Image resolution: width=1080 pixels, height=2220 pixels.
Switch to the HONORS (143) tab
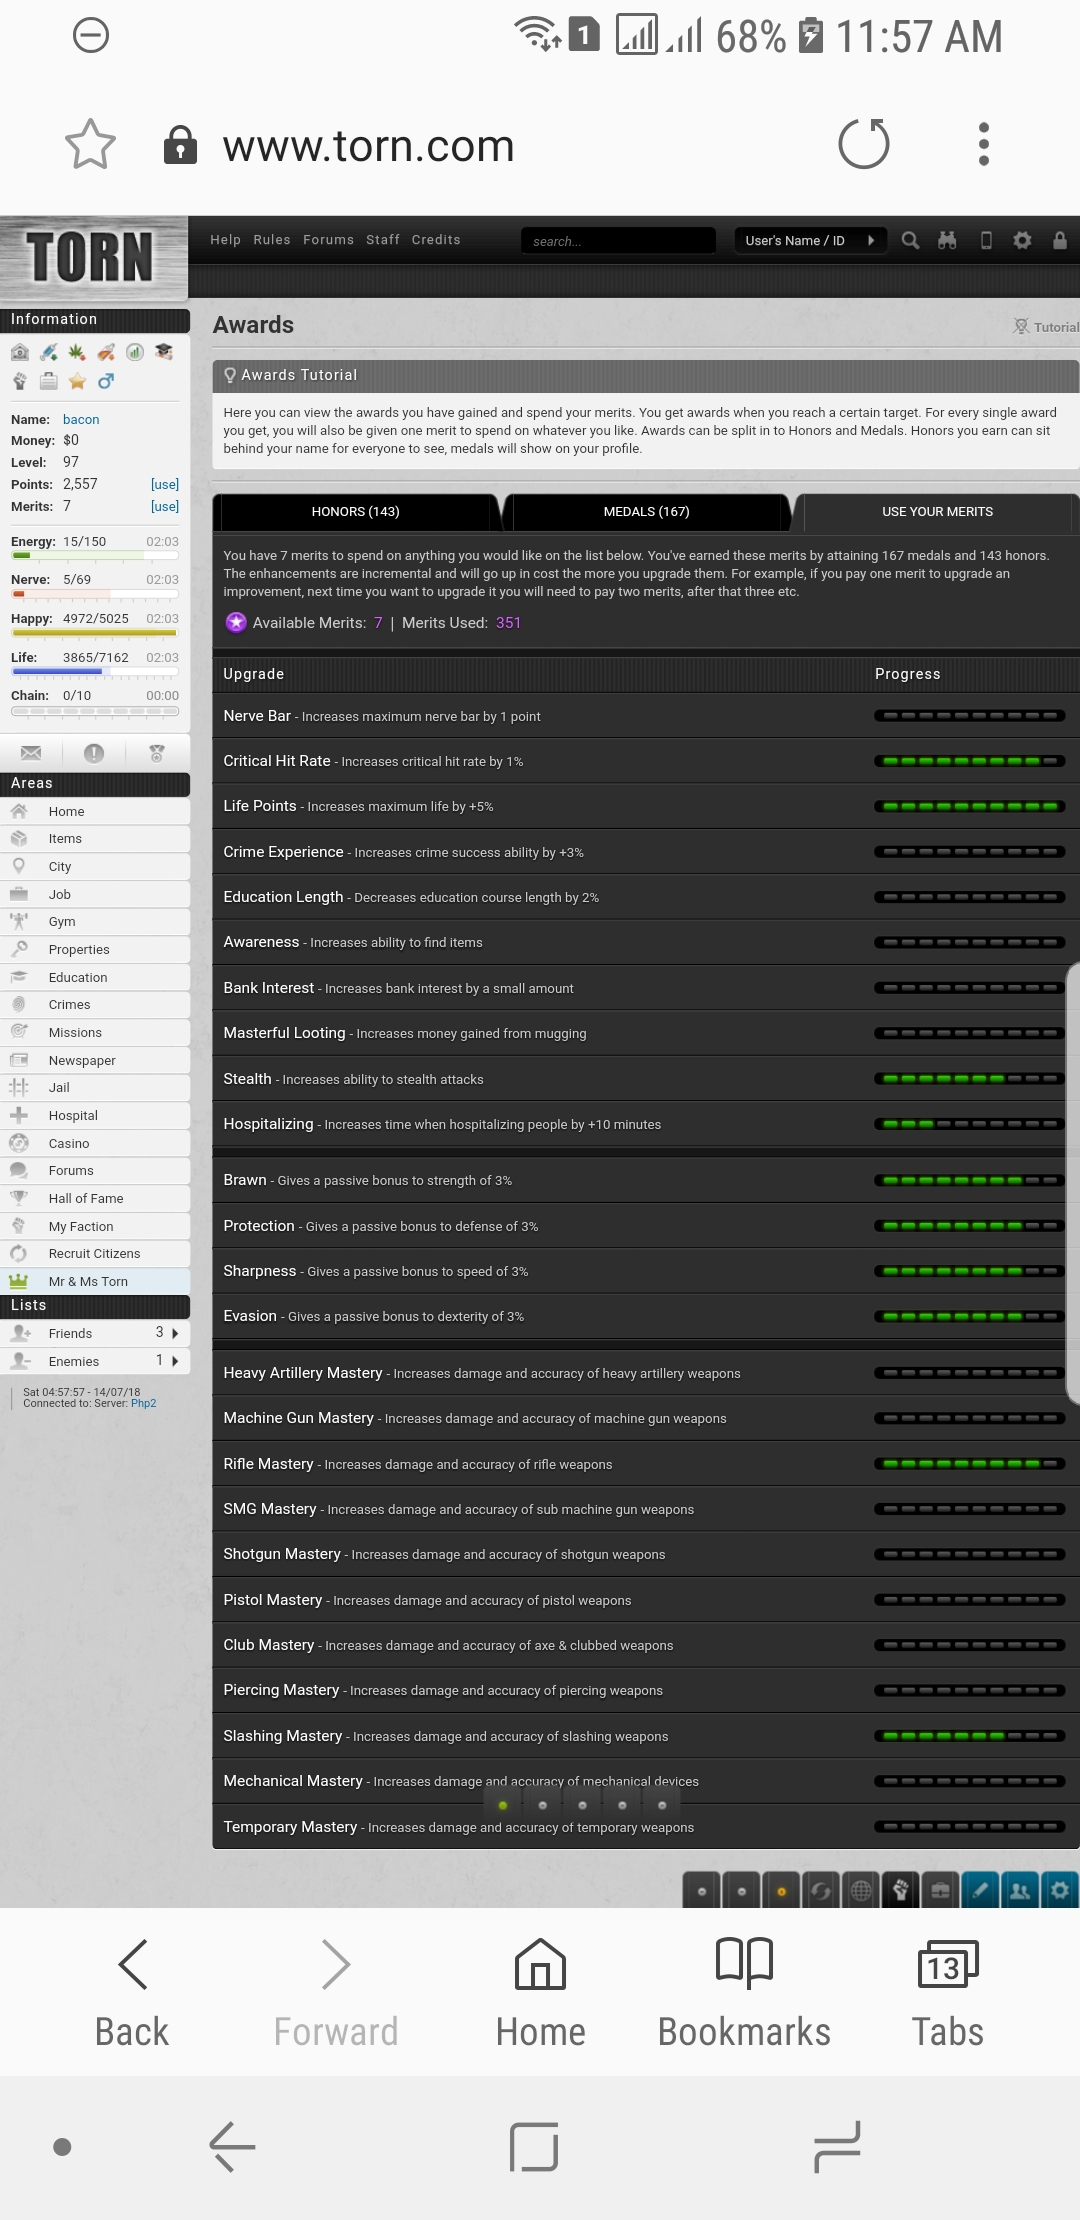click(x=356, y=511)
